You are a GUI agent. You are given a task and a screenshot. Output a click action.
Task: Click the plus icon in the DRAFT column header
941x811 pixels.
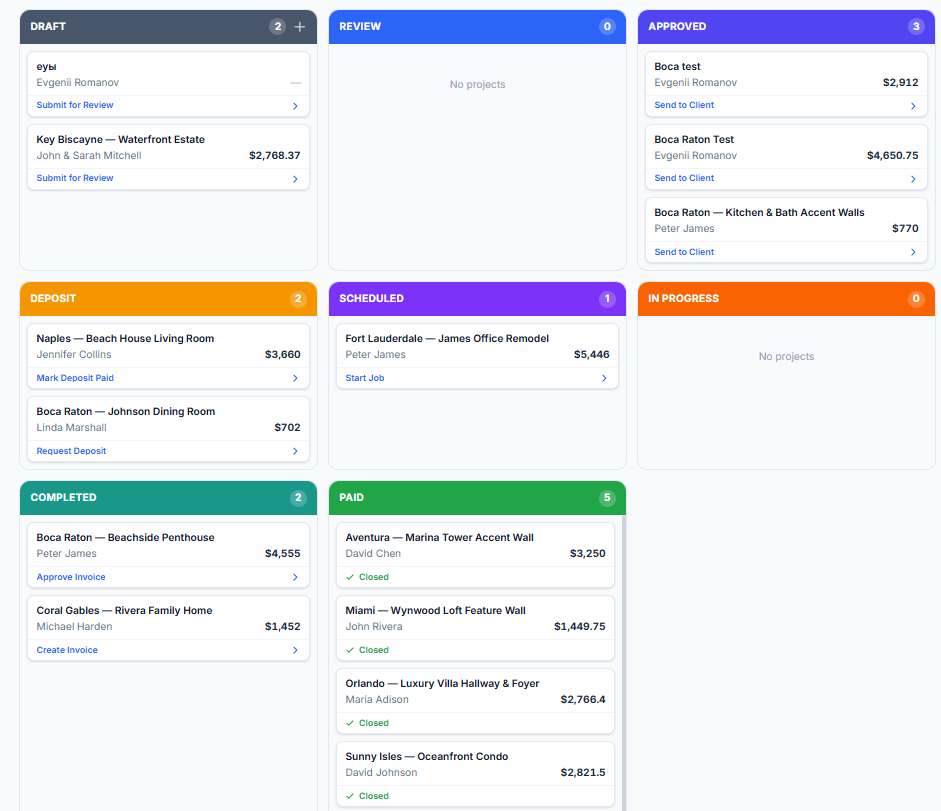coord(299,27)
